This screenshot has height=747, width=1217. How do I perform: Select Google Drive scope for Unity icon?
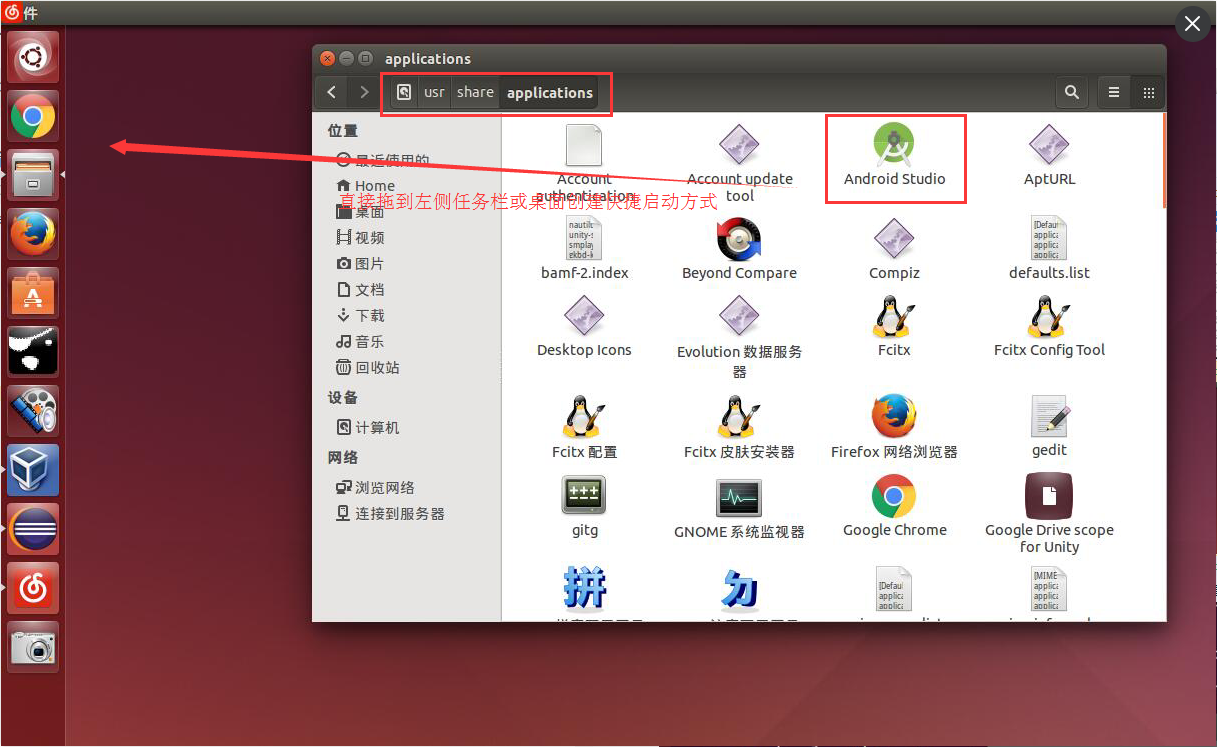[x=1049, y=496]
